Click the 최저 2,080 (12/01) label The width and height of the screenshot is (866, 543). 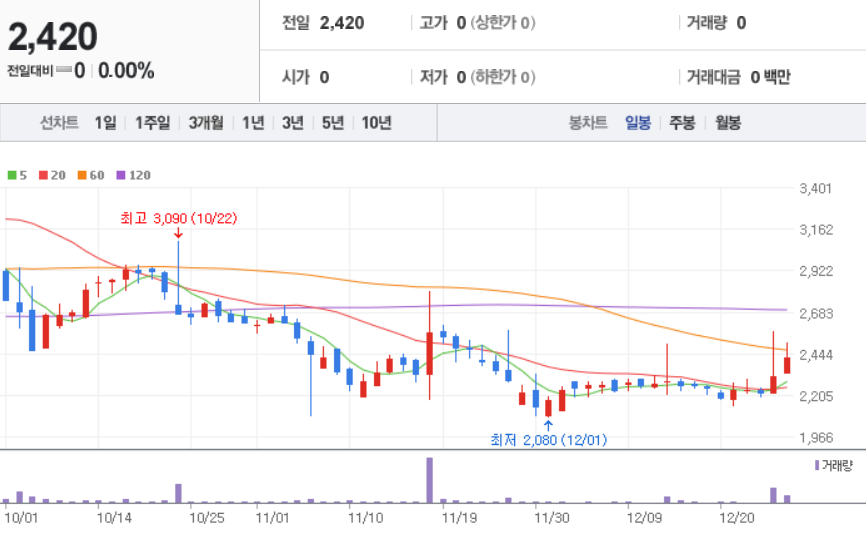point(548,440)
